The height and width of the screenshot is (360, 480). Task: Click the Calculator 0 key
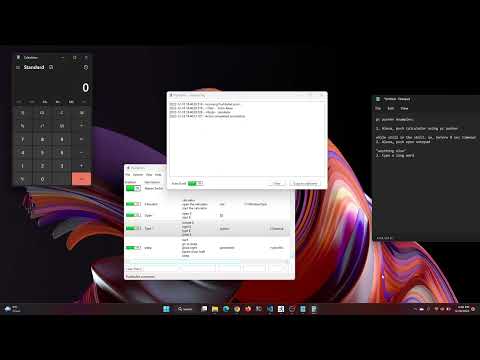[x=42, y=179]
